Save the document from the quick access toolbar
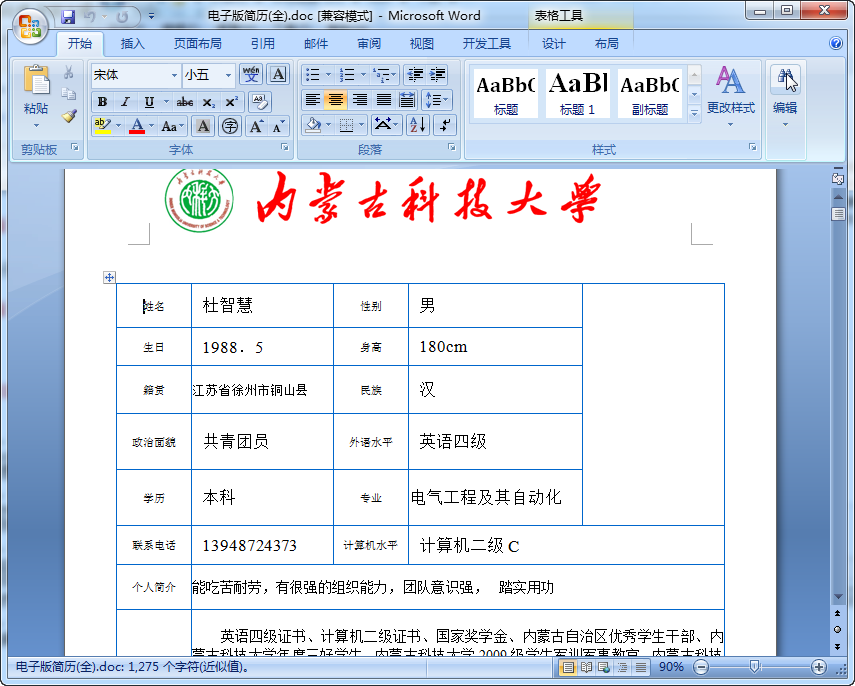Image resolution: width=855 pixels, height=686 pixels. point(68,16)
